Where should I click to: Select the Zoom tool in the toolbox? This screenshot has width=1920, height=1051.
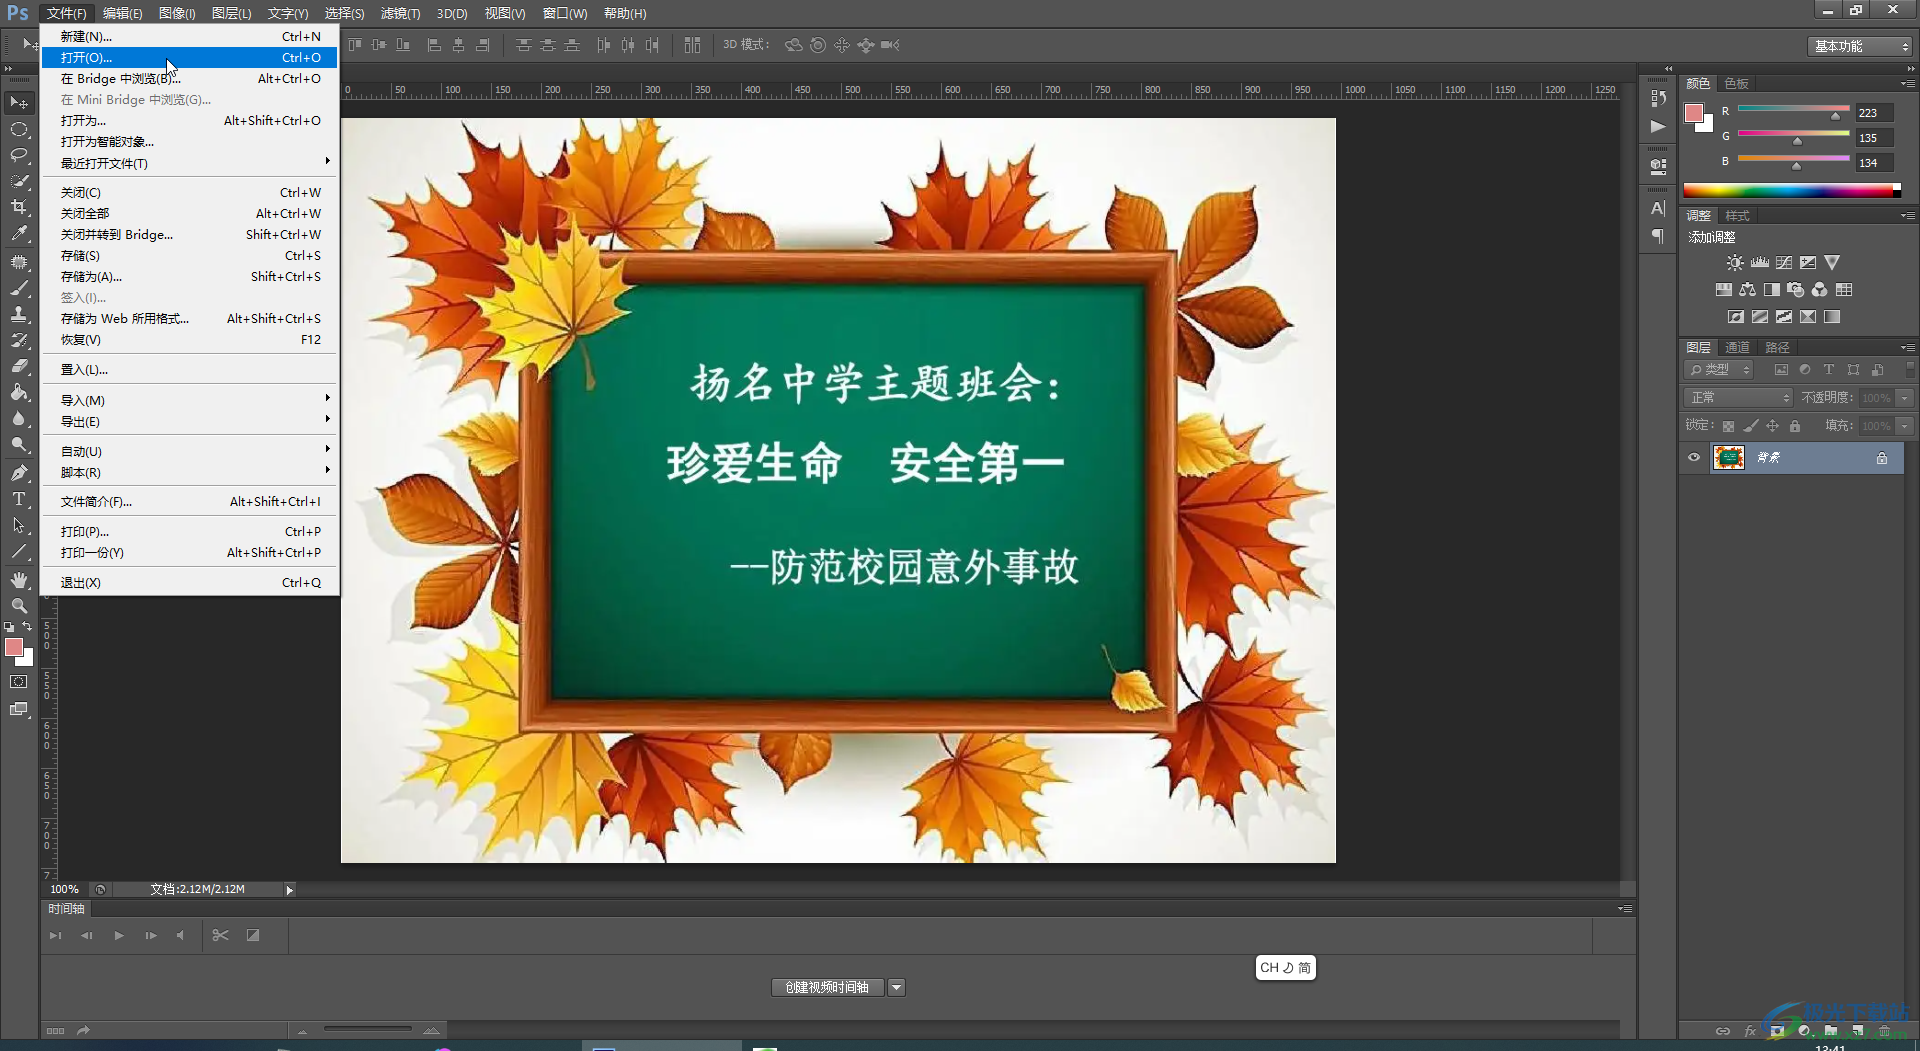19,605
